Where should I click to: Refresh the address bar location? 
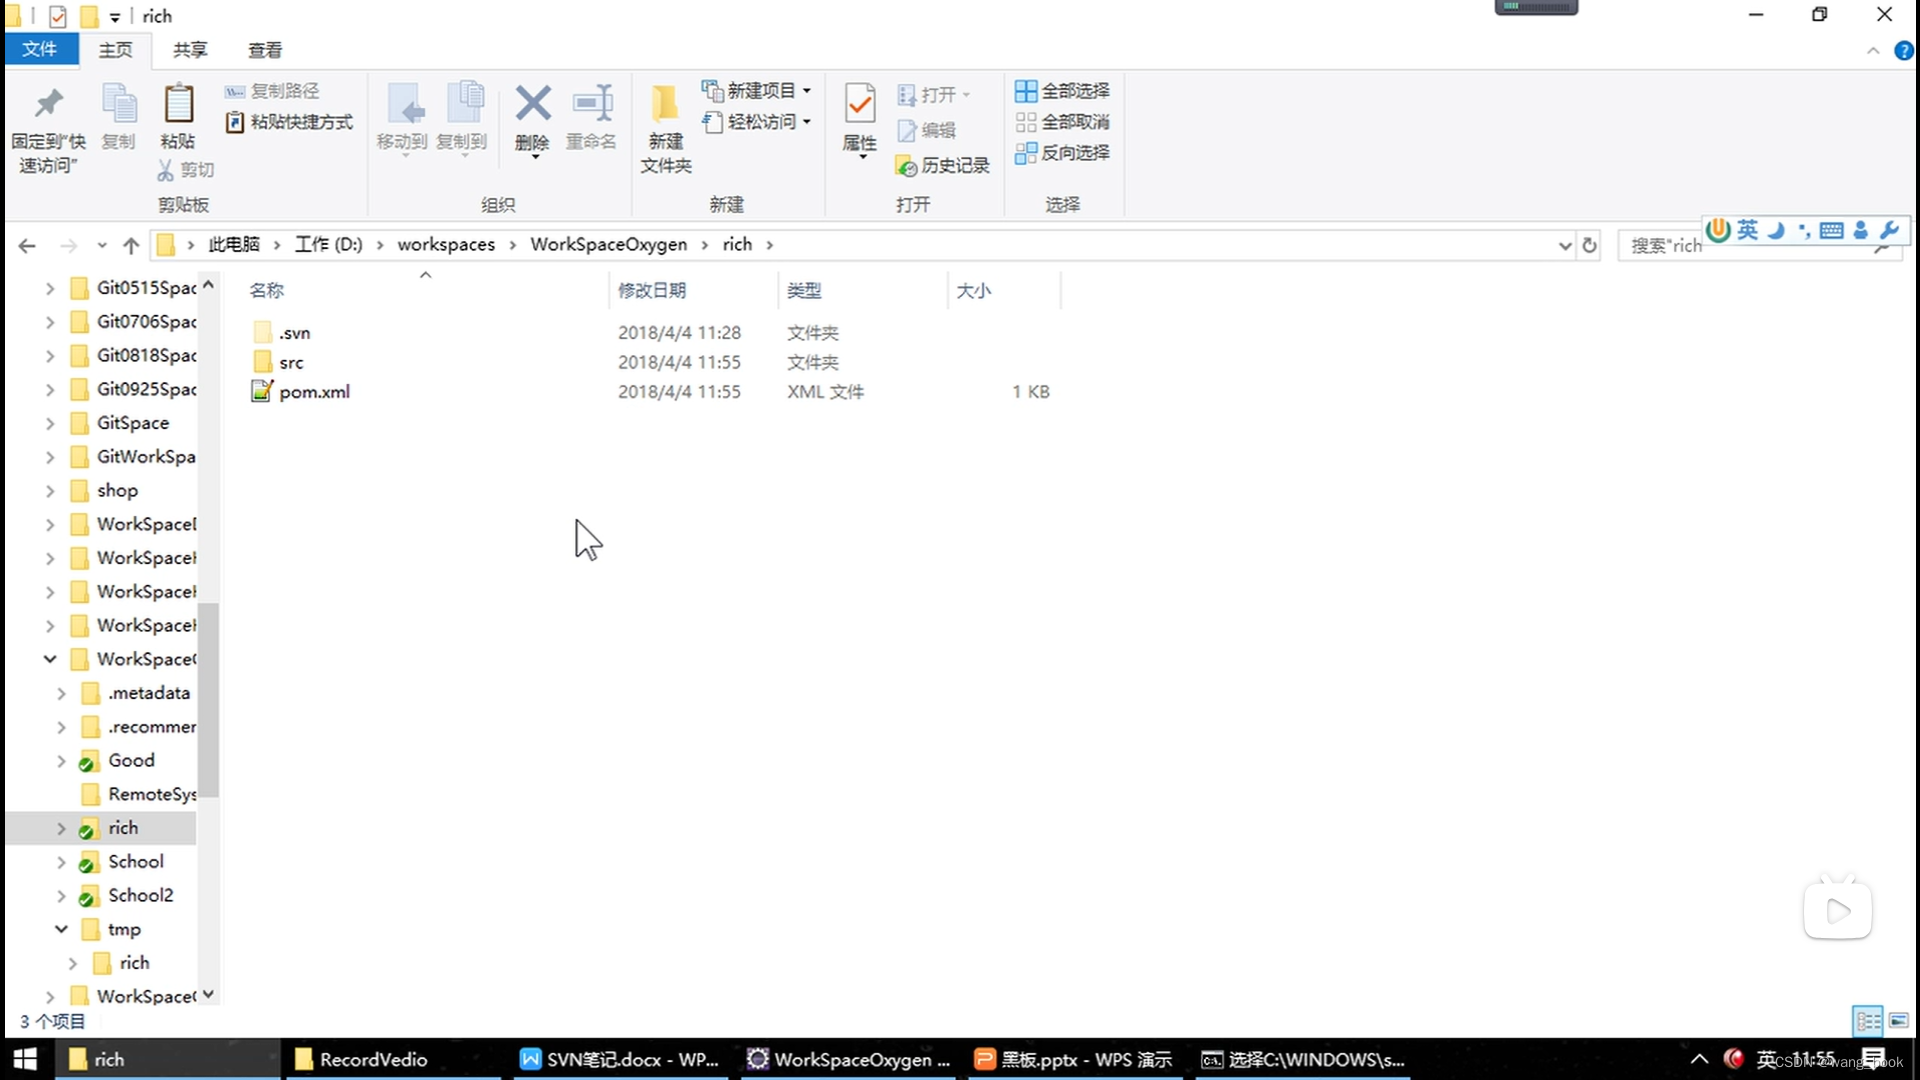pos(1589,245)
